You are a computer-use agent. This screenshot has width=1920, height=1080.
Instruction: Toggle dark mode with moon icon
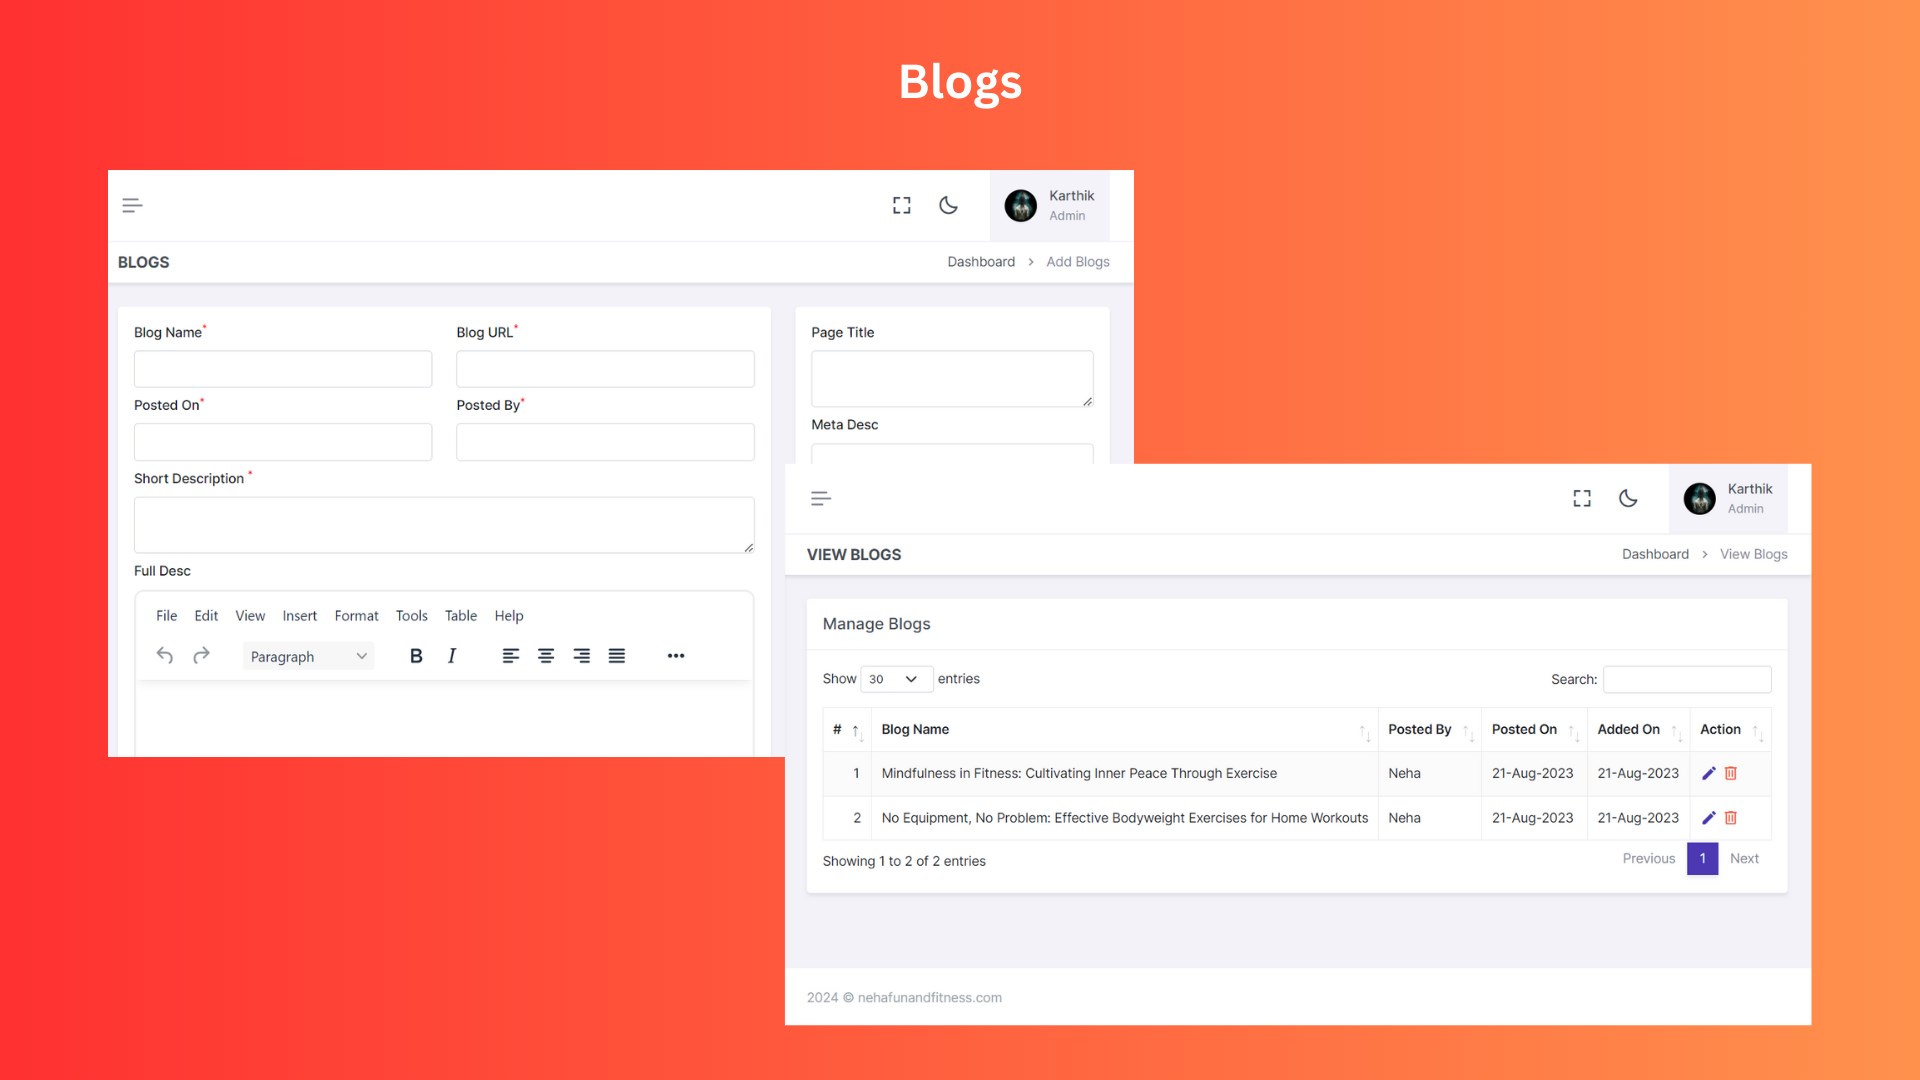click(949, 204)
